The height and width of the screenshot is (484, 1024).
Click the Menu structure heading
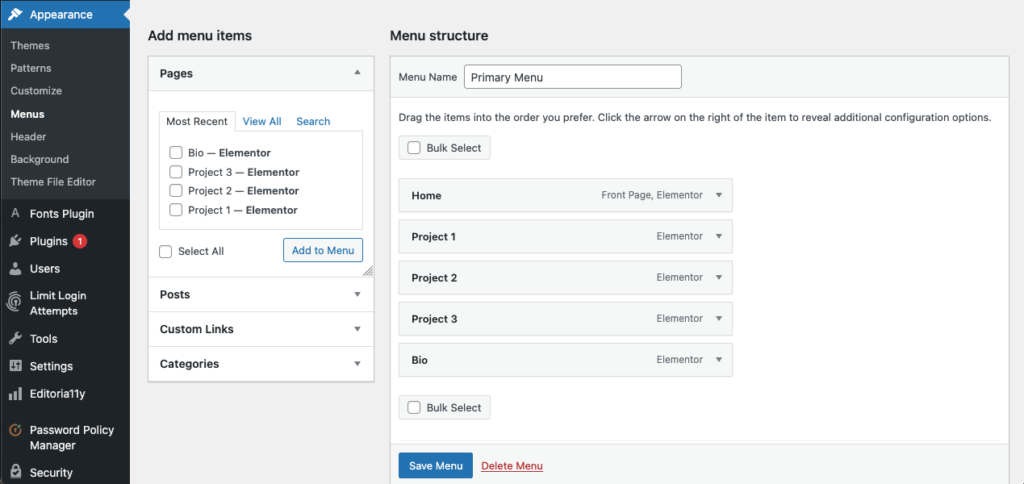(x=439, y=35)
